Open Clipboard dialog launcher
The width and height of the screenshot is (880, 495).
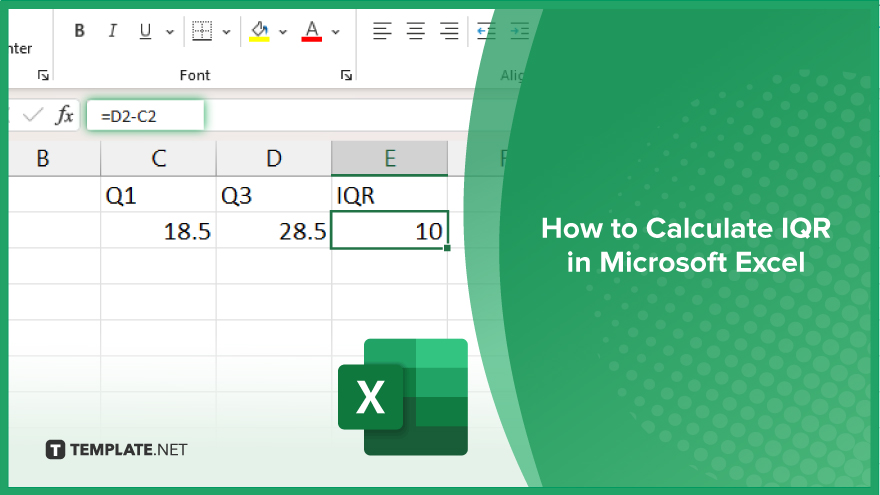click(43, 75)
